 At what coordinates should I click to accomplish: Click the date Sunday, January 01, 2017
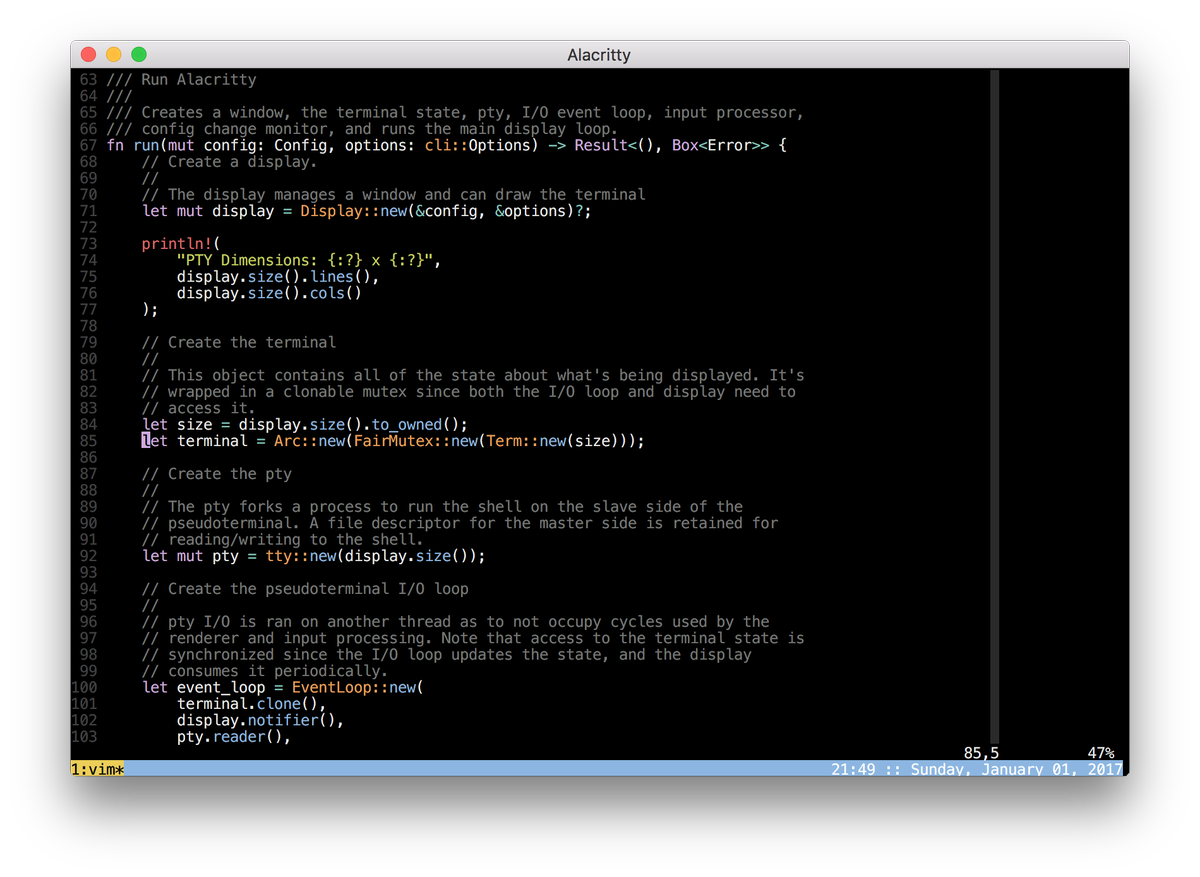click(1015, 769)
